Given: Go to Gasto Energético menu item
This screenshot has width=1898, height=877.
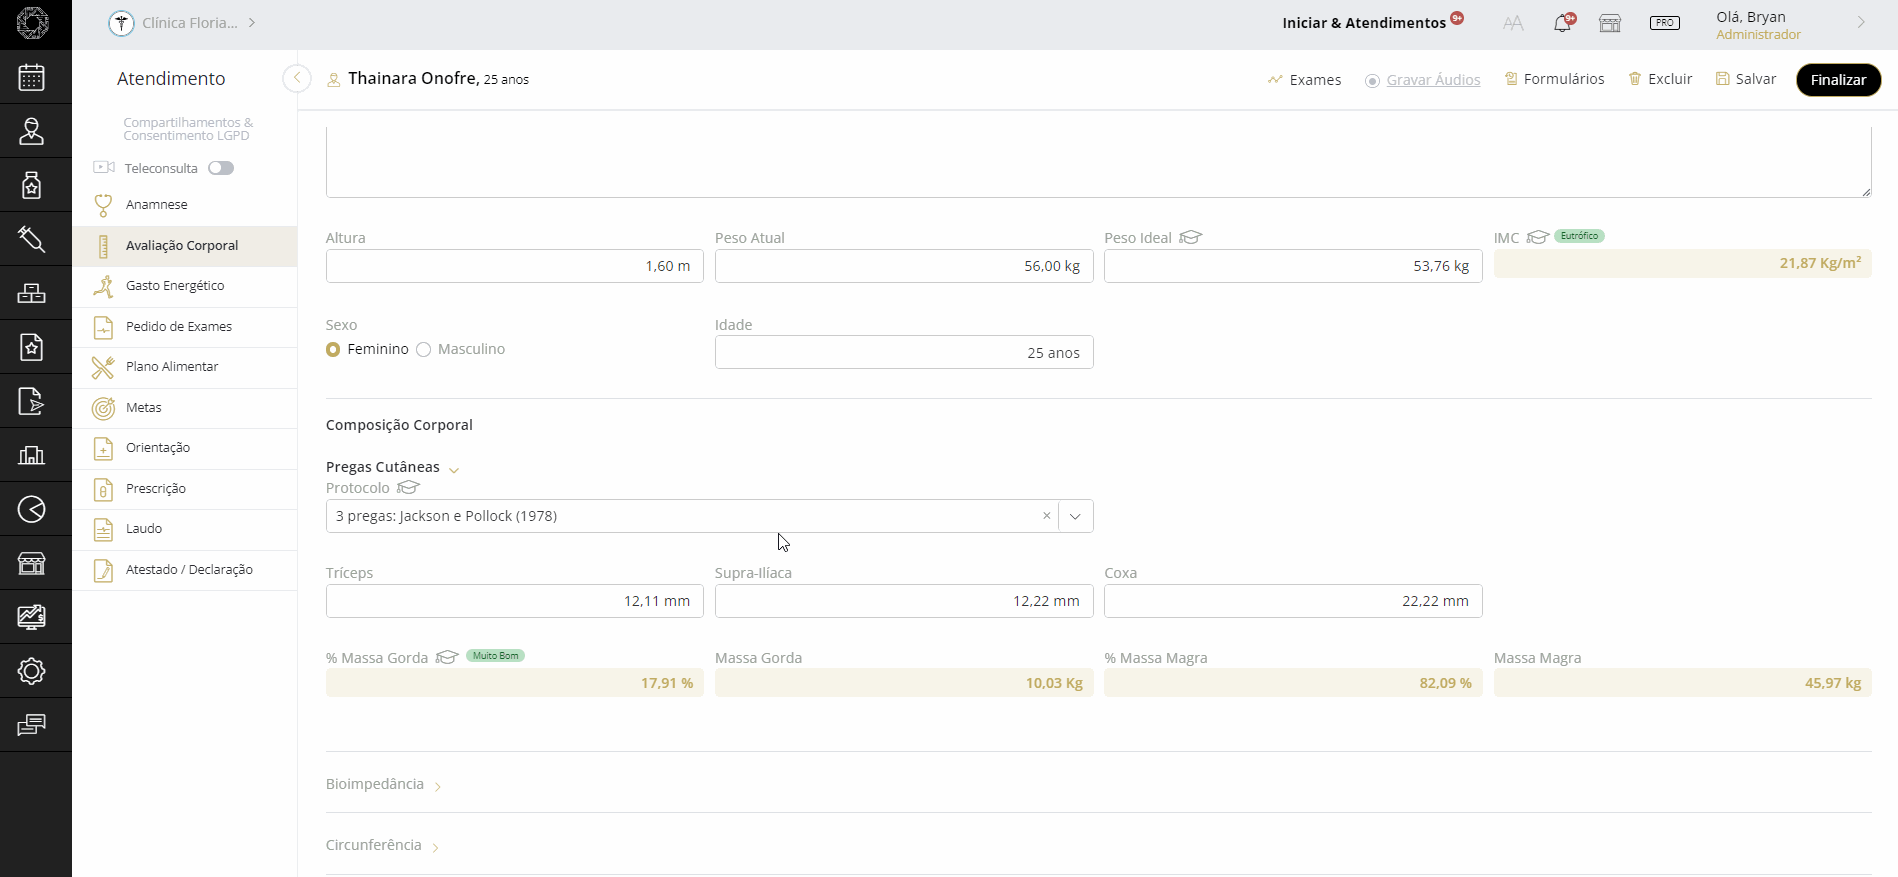Looking at the screenshot, I should point(175,286).
